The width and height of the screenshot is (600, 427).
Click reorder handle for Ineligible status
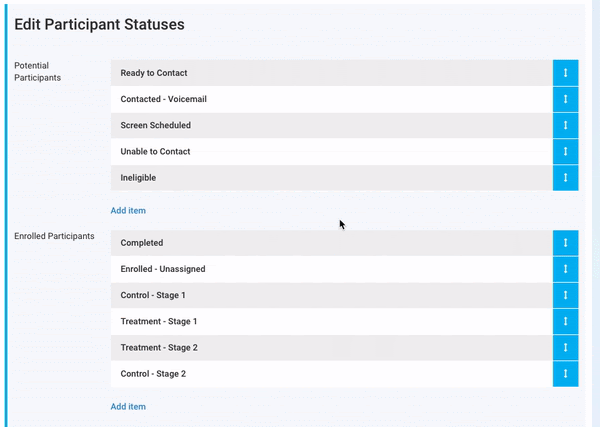[565, 177]
